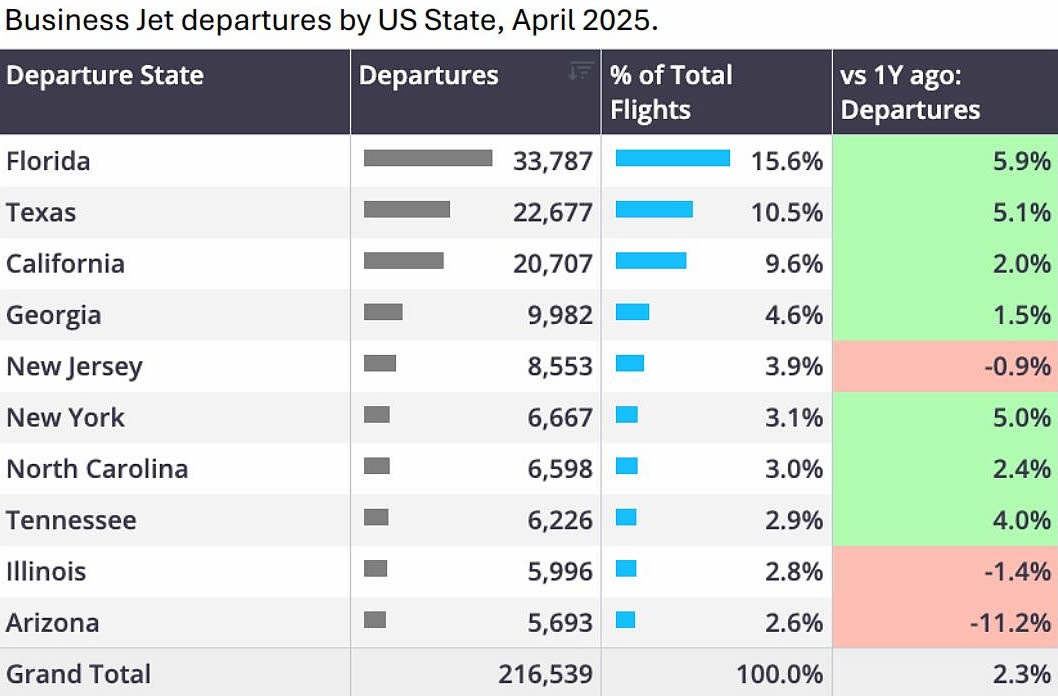Click Texas blue percent-of-total bar

coord(654,209)
